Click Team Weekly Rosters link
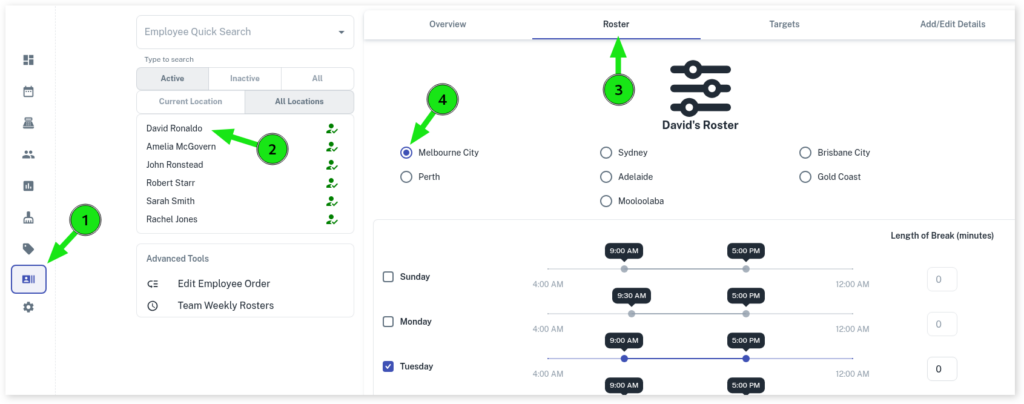This screenshot has height=404, width=1024. point(225,305)
